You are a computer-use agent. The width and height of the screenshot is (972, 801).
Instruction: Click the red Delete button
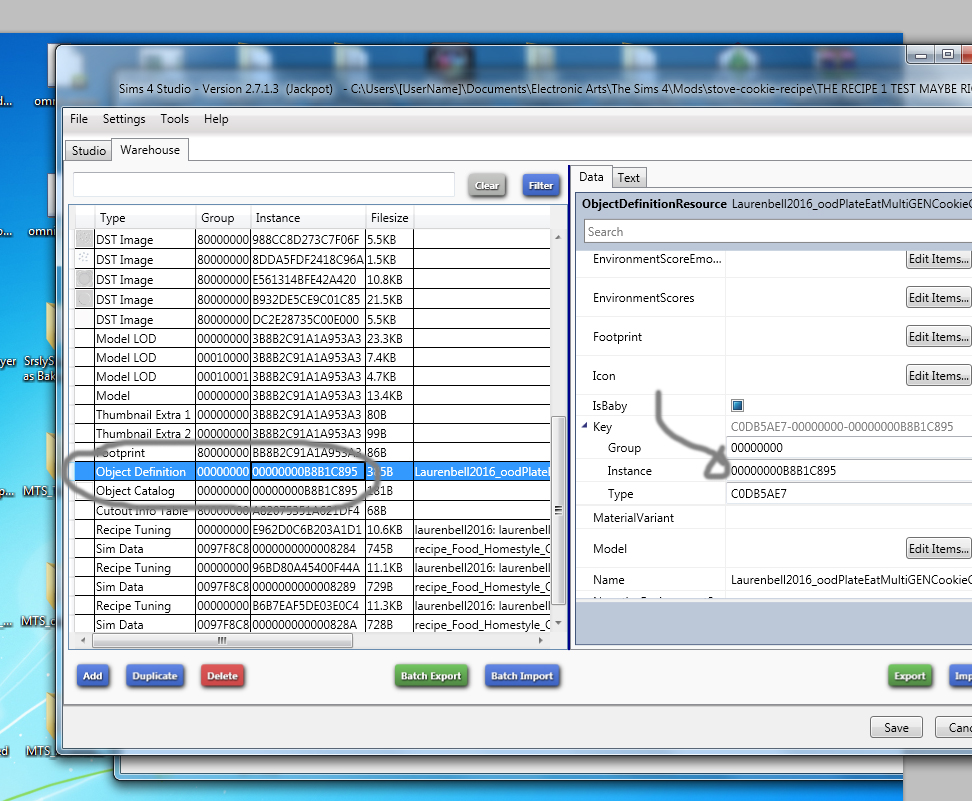[x=223, y=676]
